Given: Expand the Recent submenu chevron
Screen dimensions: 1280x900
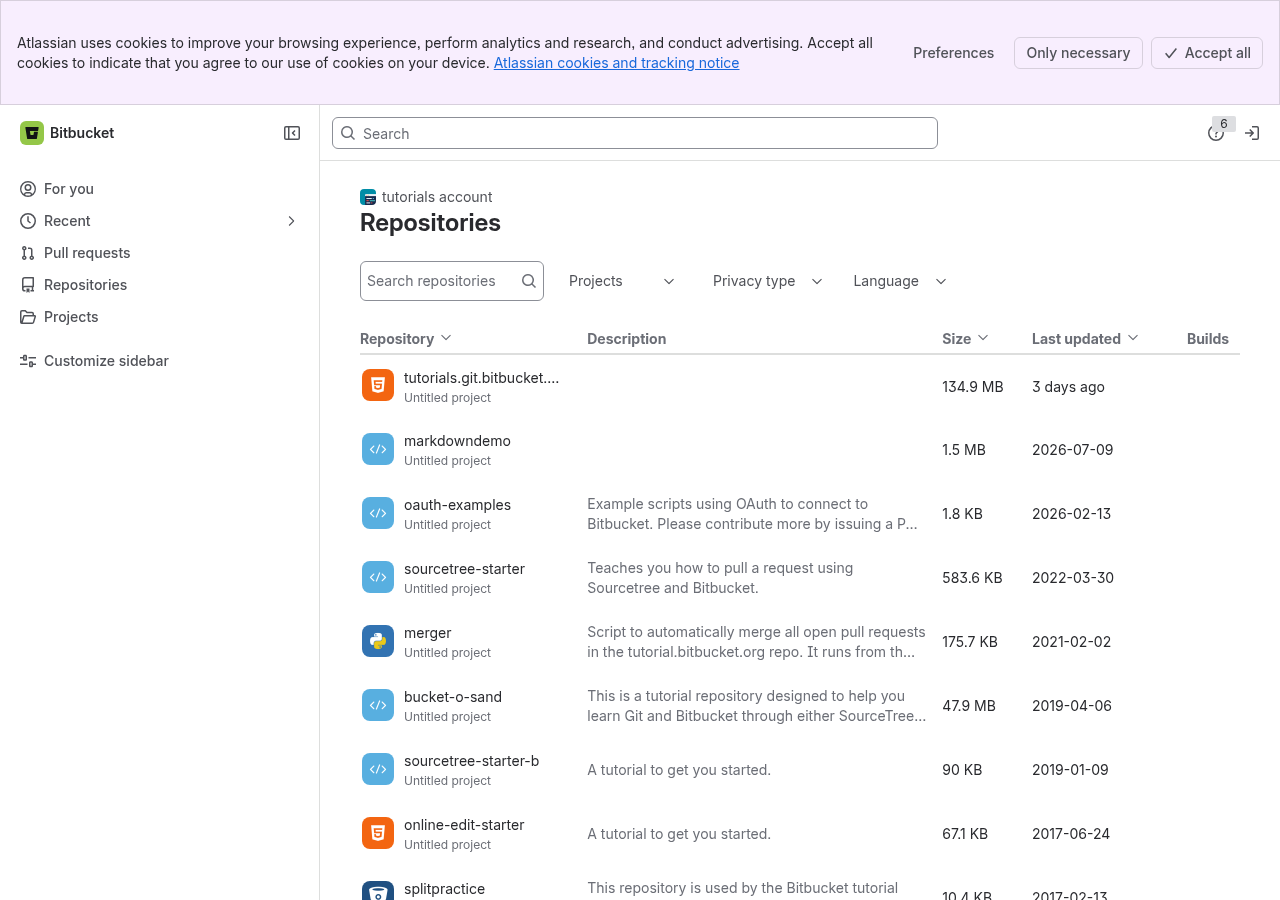Looking at the screenshot, I should pyautogui.click(x=292, y=221).
